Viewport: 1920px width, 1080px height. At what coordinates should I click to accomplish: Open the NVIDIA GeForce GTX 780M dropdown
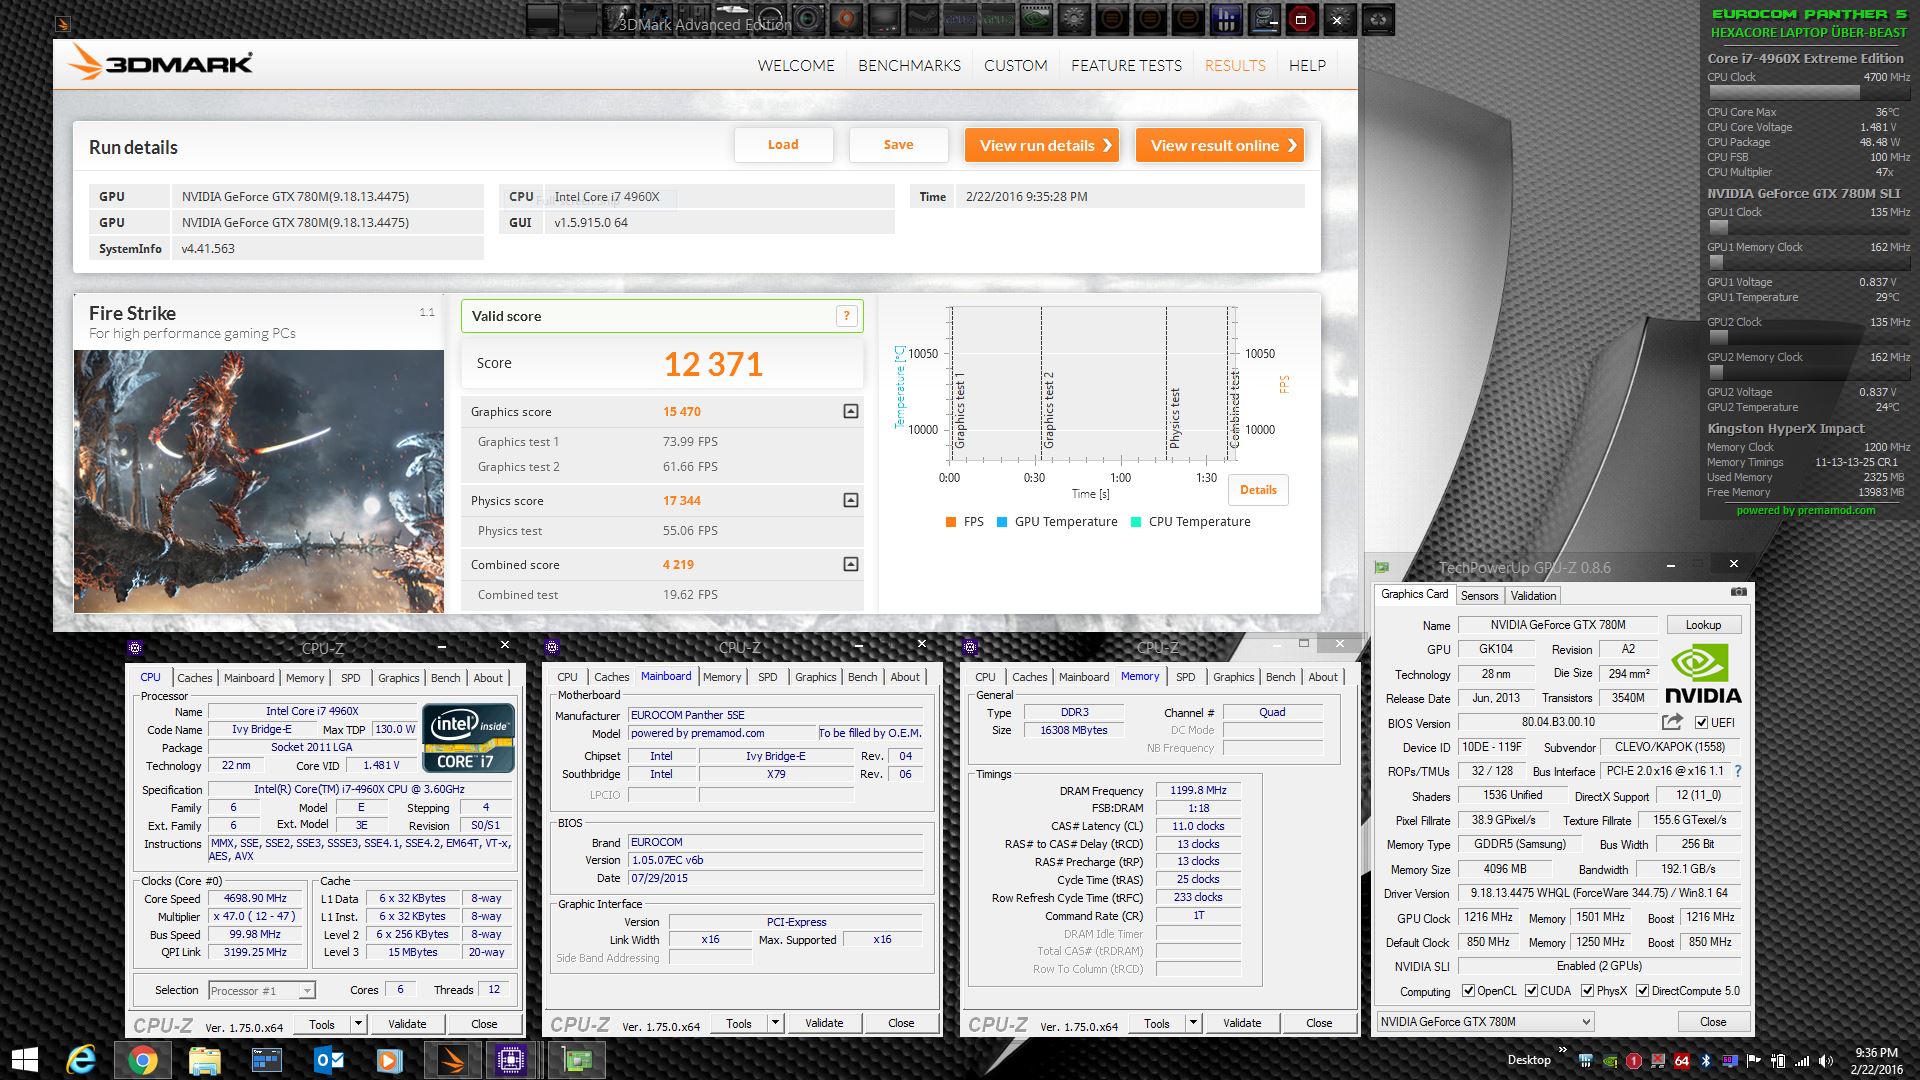pyautogui.click(x=1484, y=1021)
